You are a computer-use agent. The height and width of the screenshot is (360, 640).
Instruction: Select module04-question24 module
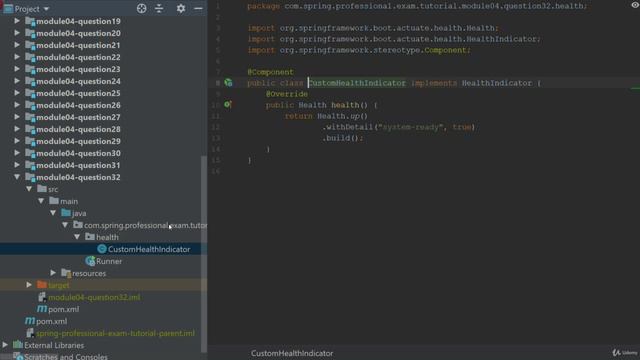78,81
